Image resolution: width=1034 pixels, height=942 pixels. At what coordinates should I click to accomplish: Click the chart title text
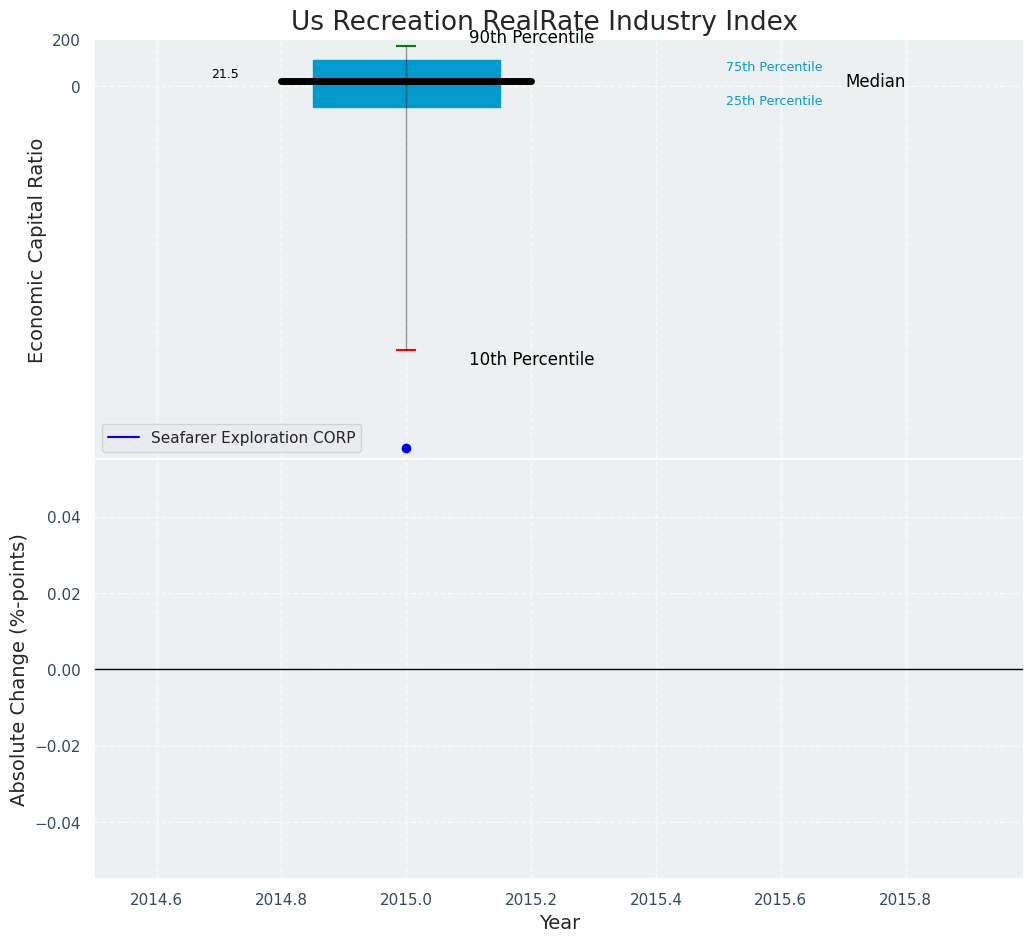coord(544,22)
